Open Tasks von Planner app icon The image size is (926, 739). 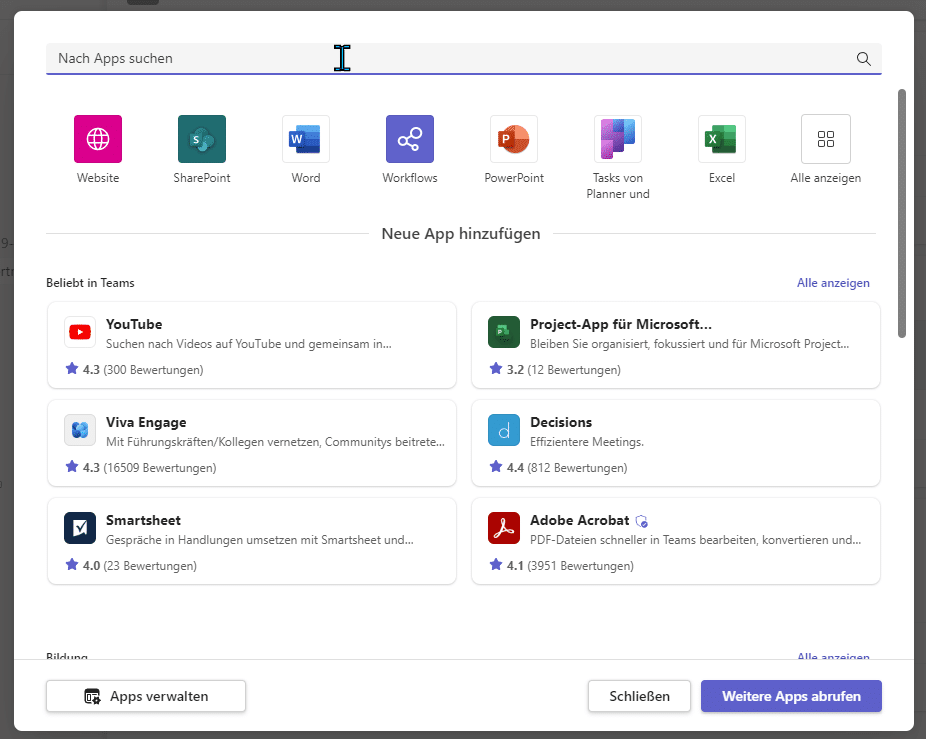pos(618,139)
